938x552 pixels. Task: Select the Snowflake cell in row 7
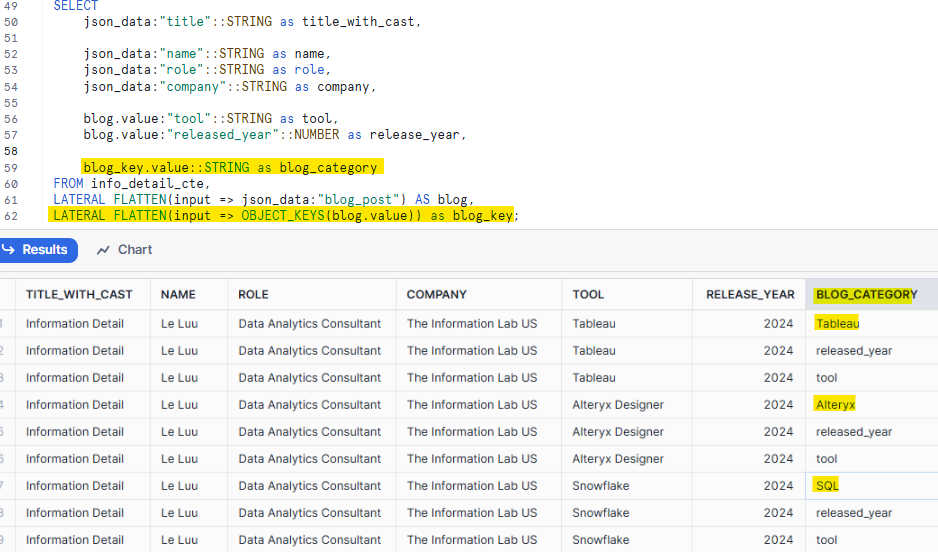point(601,486)
